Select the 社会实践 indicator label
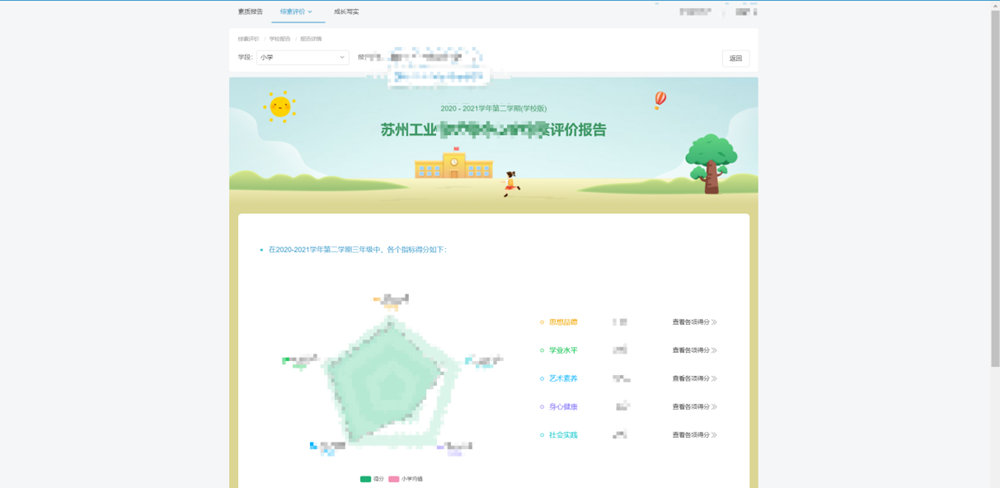This screenshot has height=488, width=1000. pos(563,434)
